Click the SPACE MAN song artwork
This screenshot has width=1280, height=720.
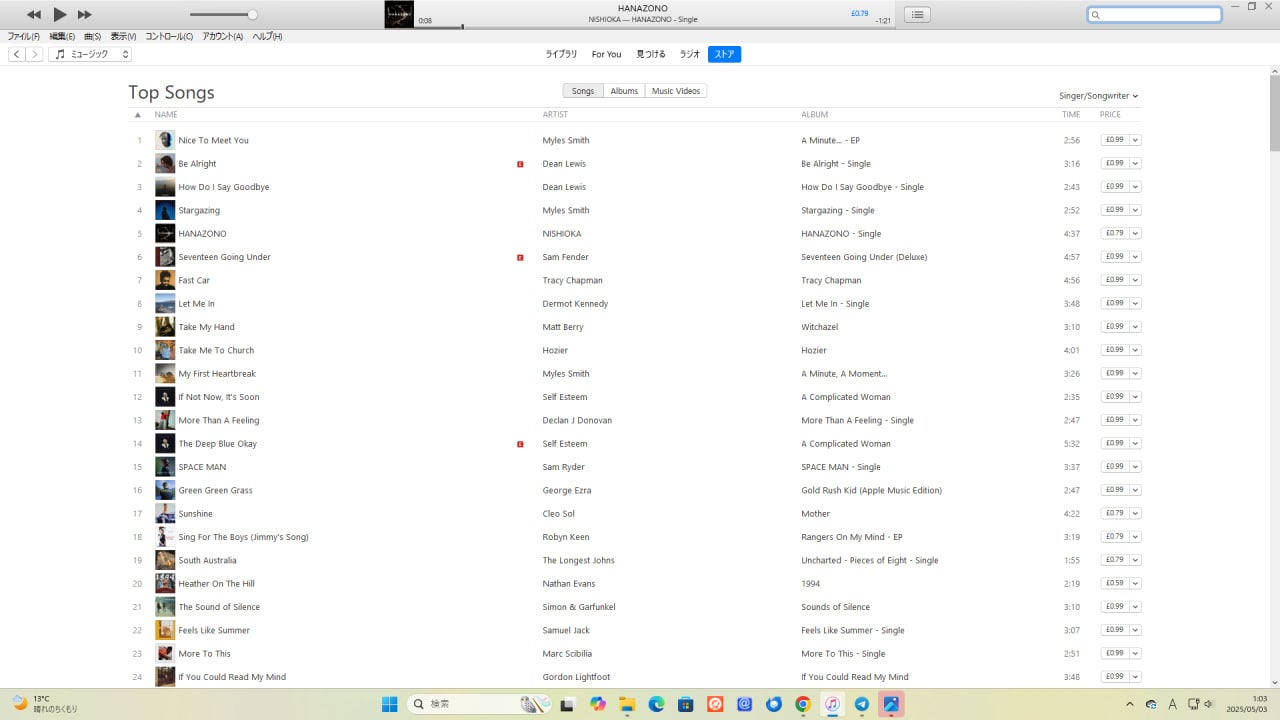pyautogui.click(x=165, y=467)
